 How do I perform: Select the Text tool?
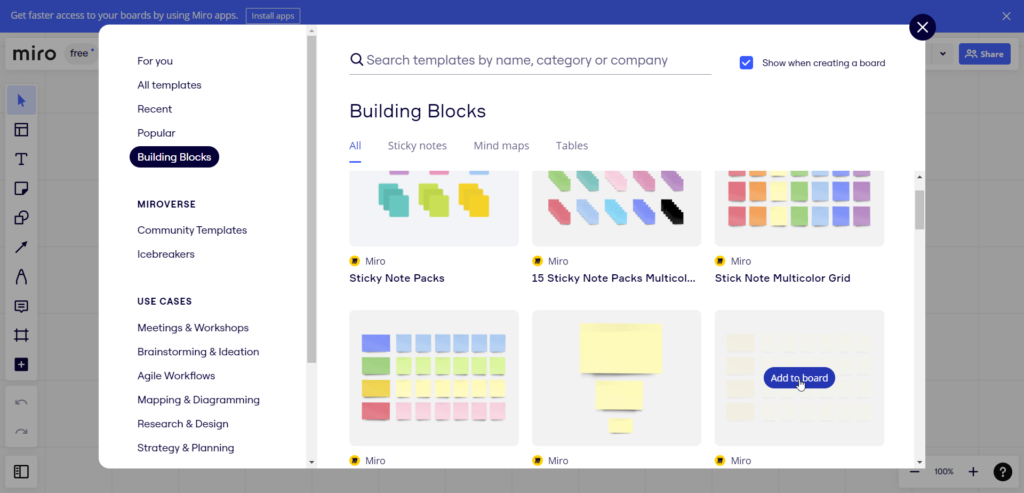(22, 159)
